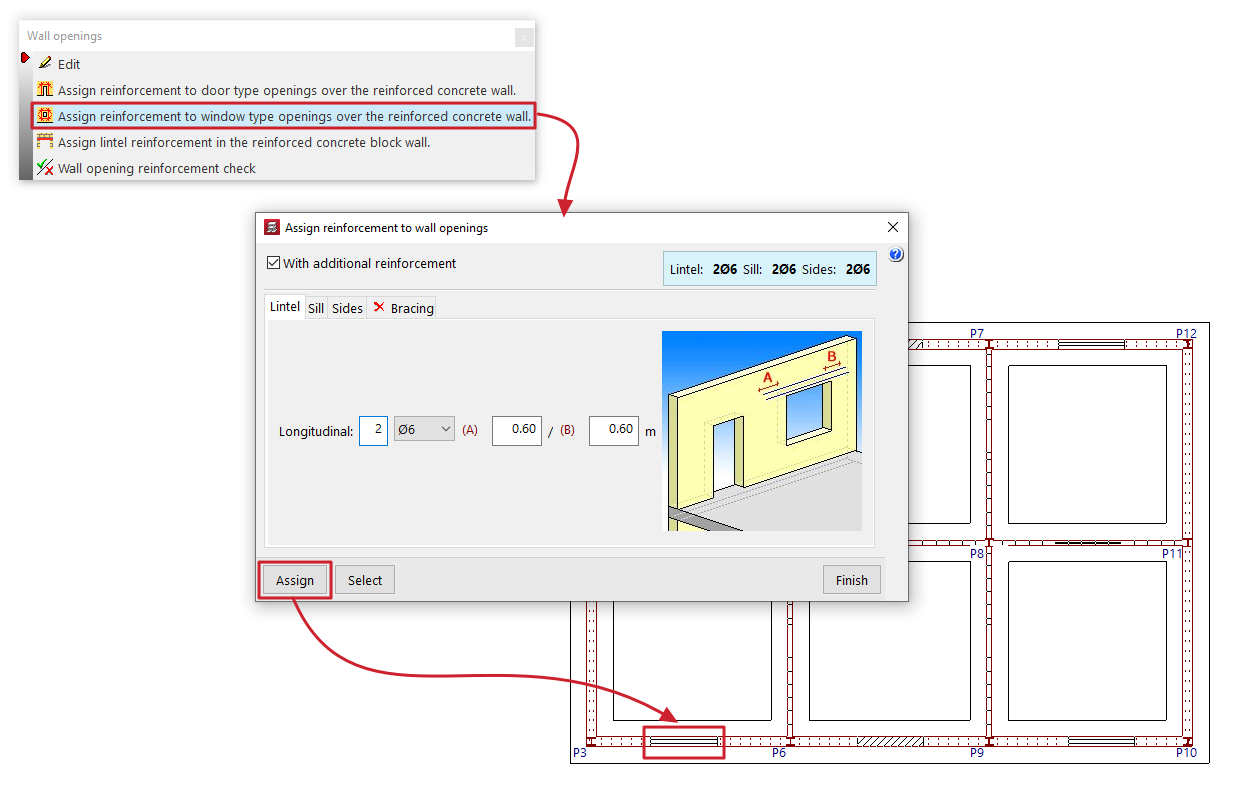
Task: Click column label P12 in the plan
Action: point(1186,333)
